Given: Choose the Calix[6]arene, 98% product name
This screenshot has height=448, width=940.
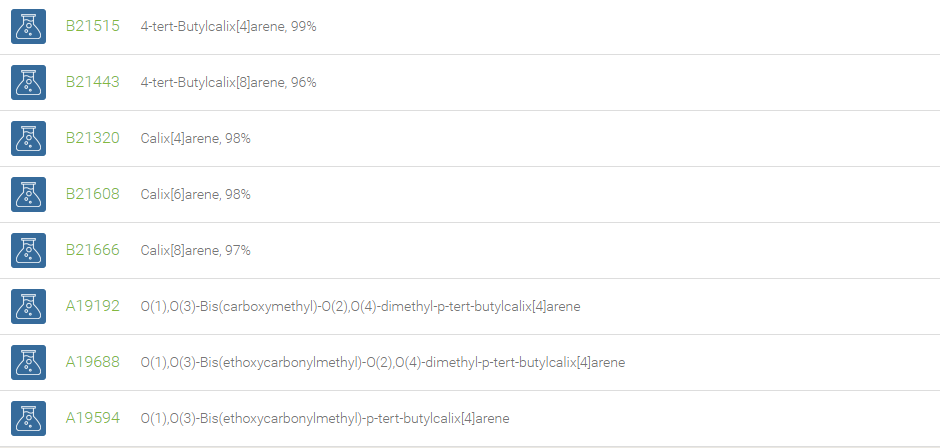Looking at the screenshot, I should tap(195, 194).
